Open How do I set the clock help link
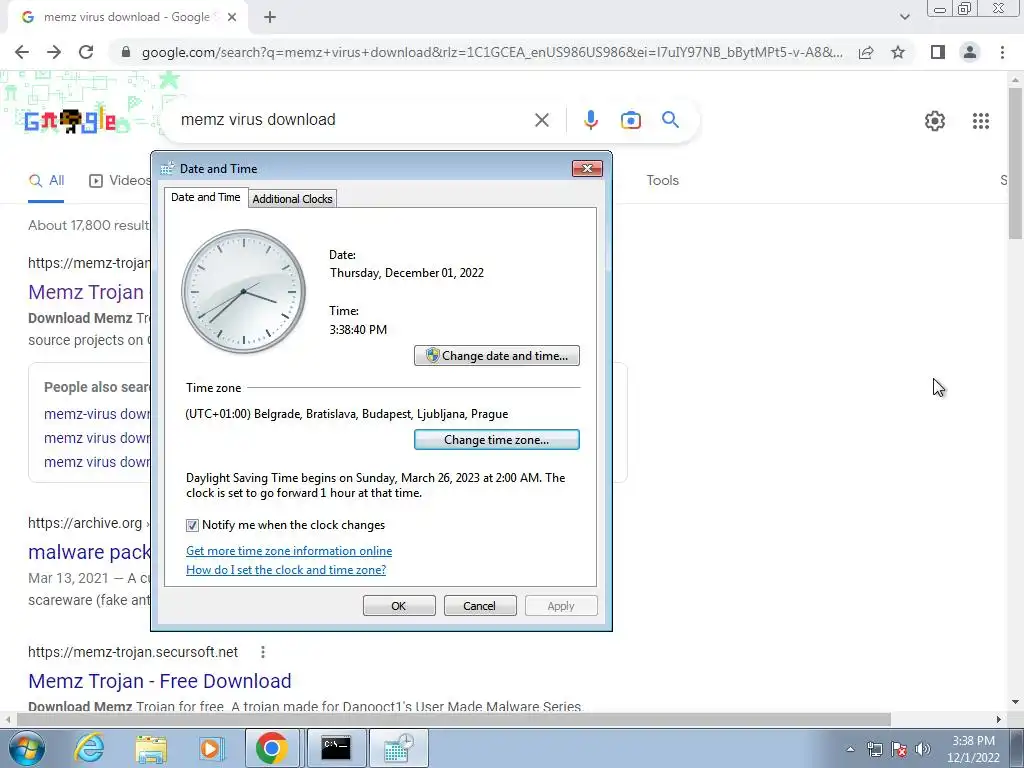1024x768 pixels. click(286, 570)
